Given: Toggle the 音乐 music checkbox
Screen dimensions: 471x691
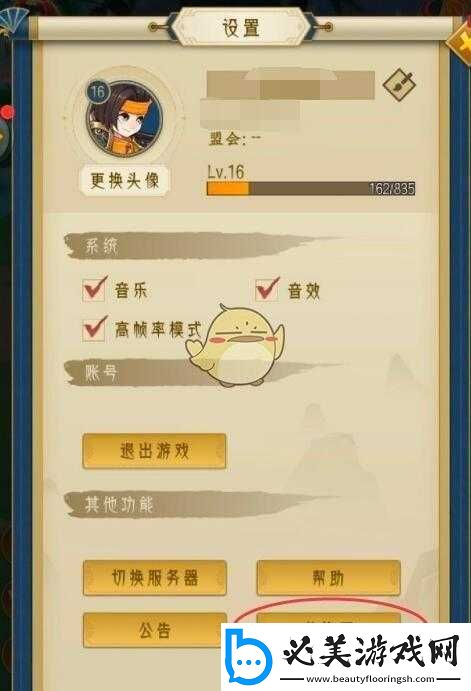Looking at the screenshot, I should [x=93, y=290].
